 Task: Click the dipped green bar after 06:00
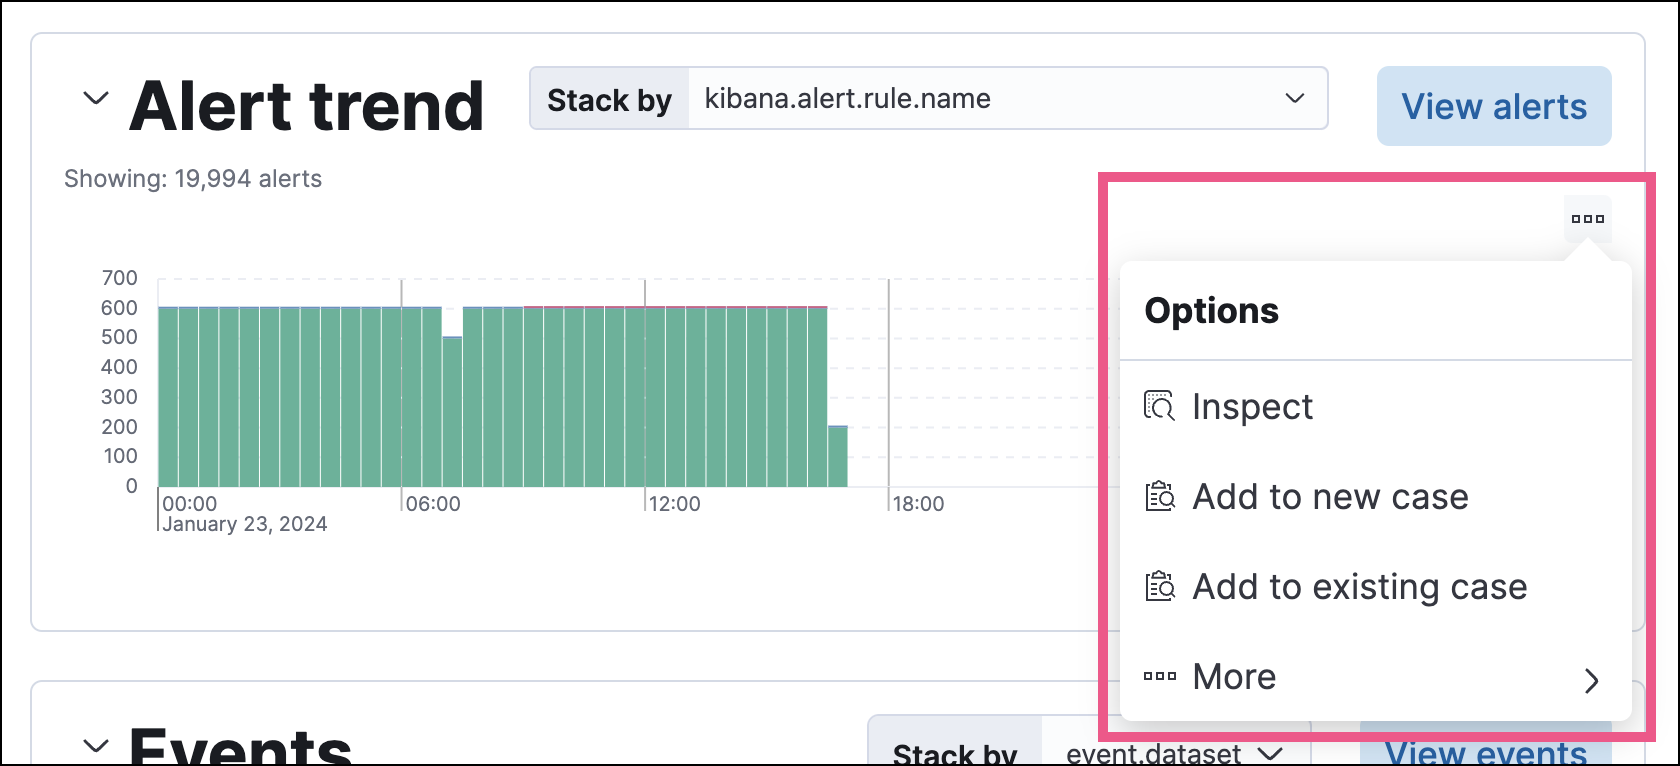[452, 412]
